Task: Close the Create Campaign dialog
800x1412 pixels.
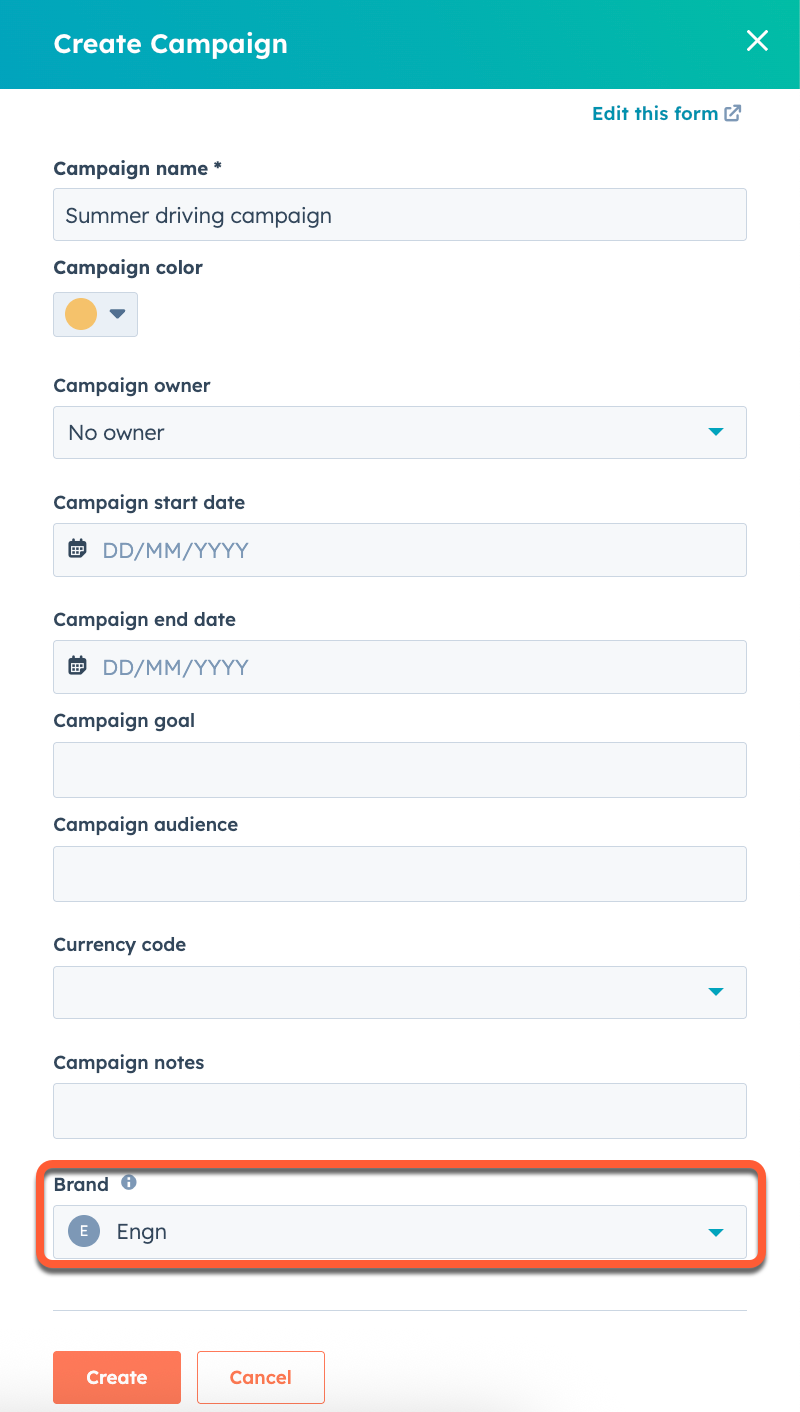Action: (757, 41)
